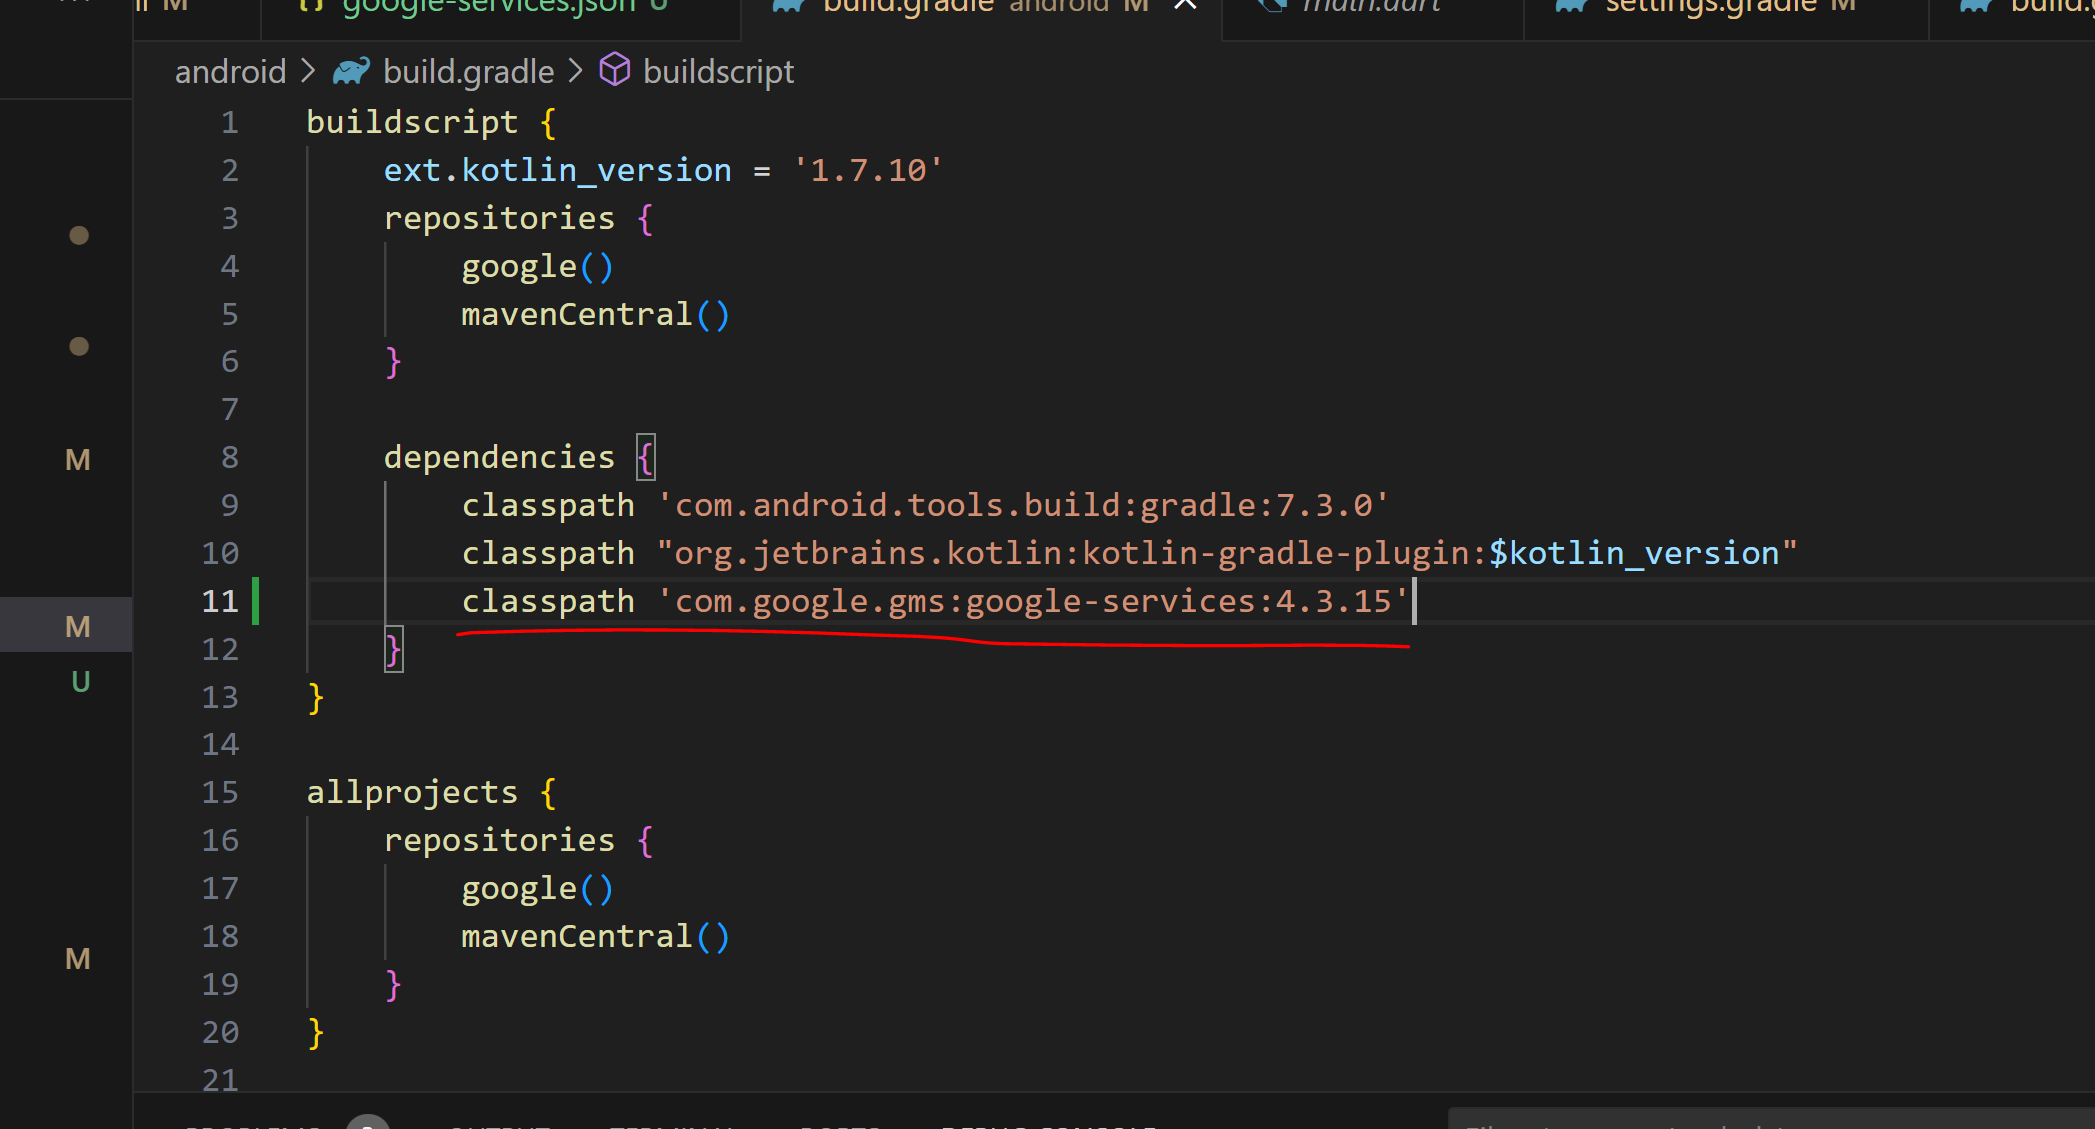Click the Gradle elephant icon in breadcrumb
This screenshot has height=1129, width=2095.
coord(351,72)
